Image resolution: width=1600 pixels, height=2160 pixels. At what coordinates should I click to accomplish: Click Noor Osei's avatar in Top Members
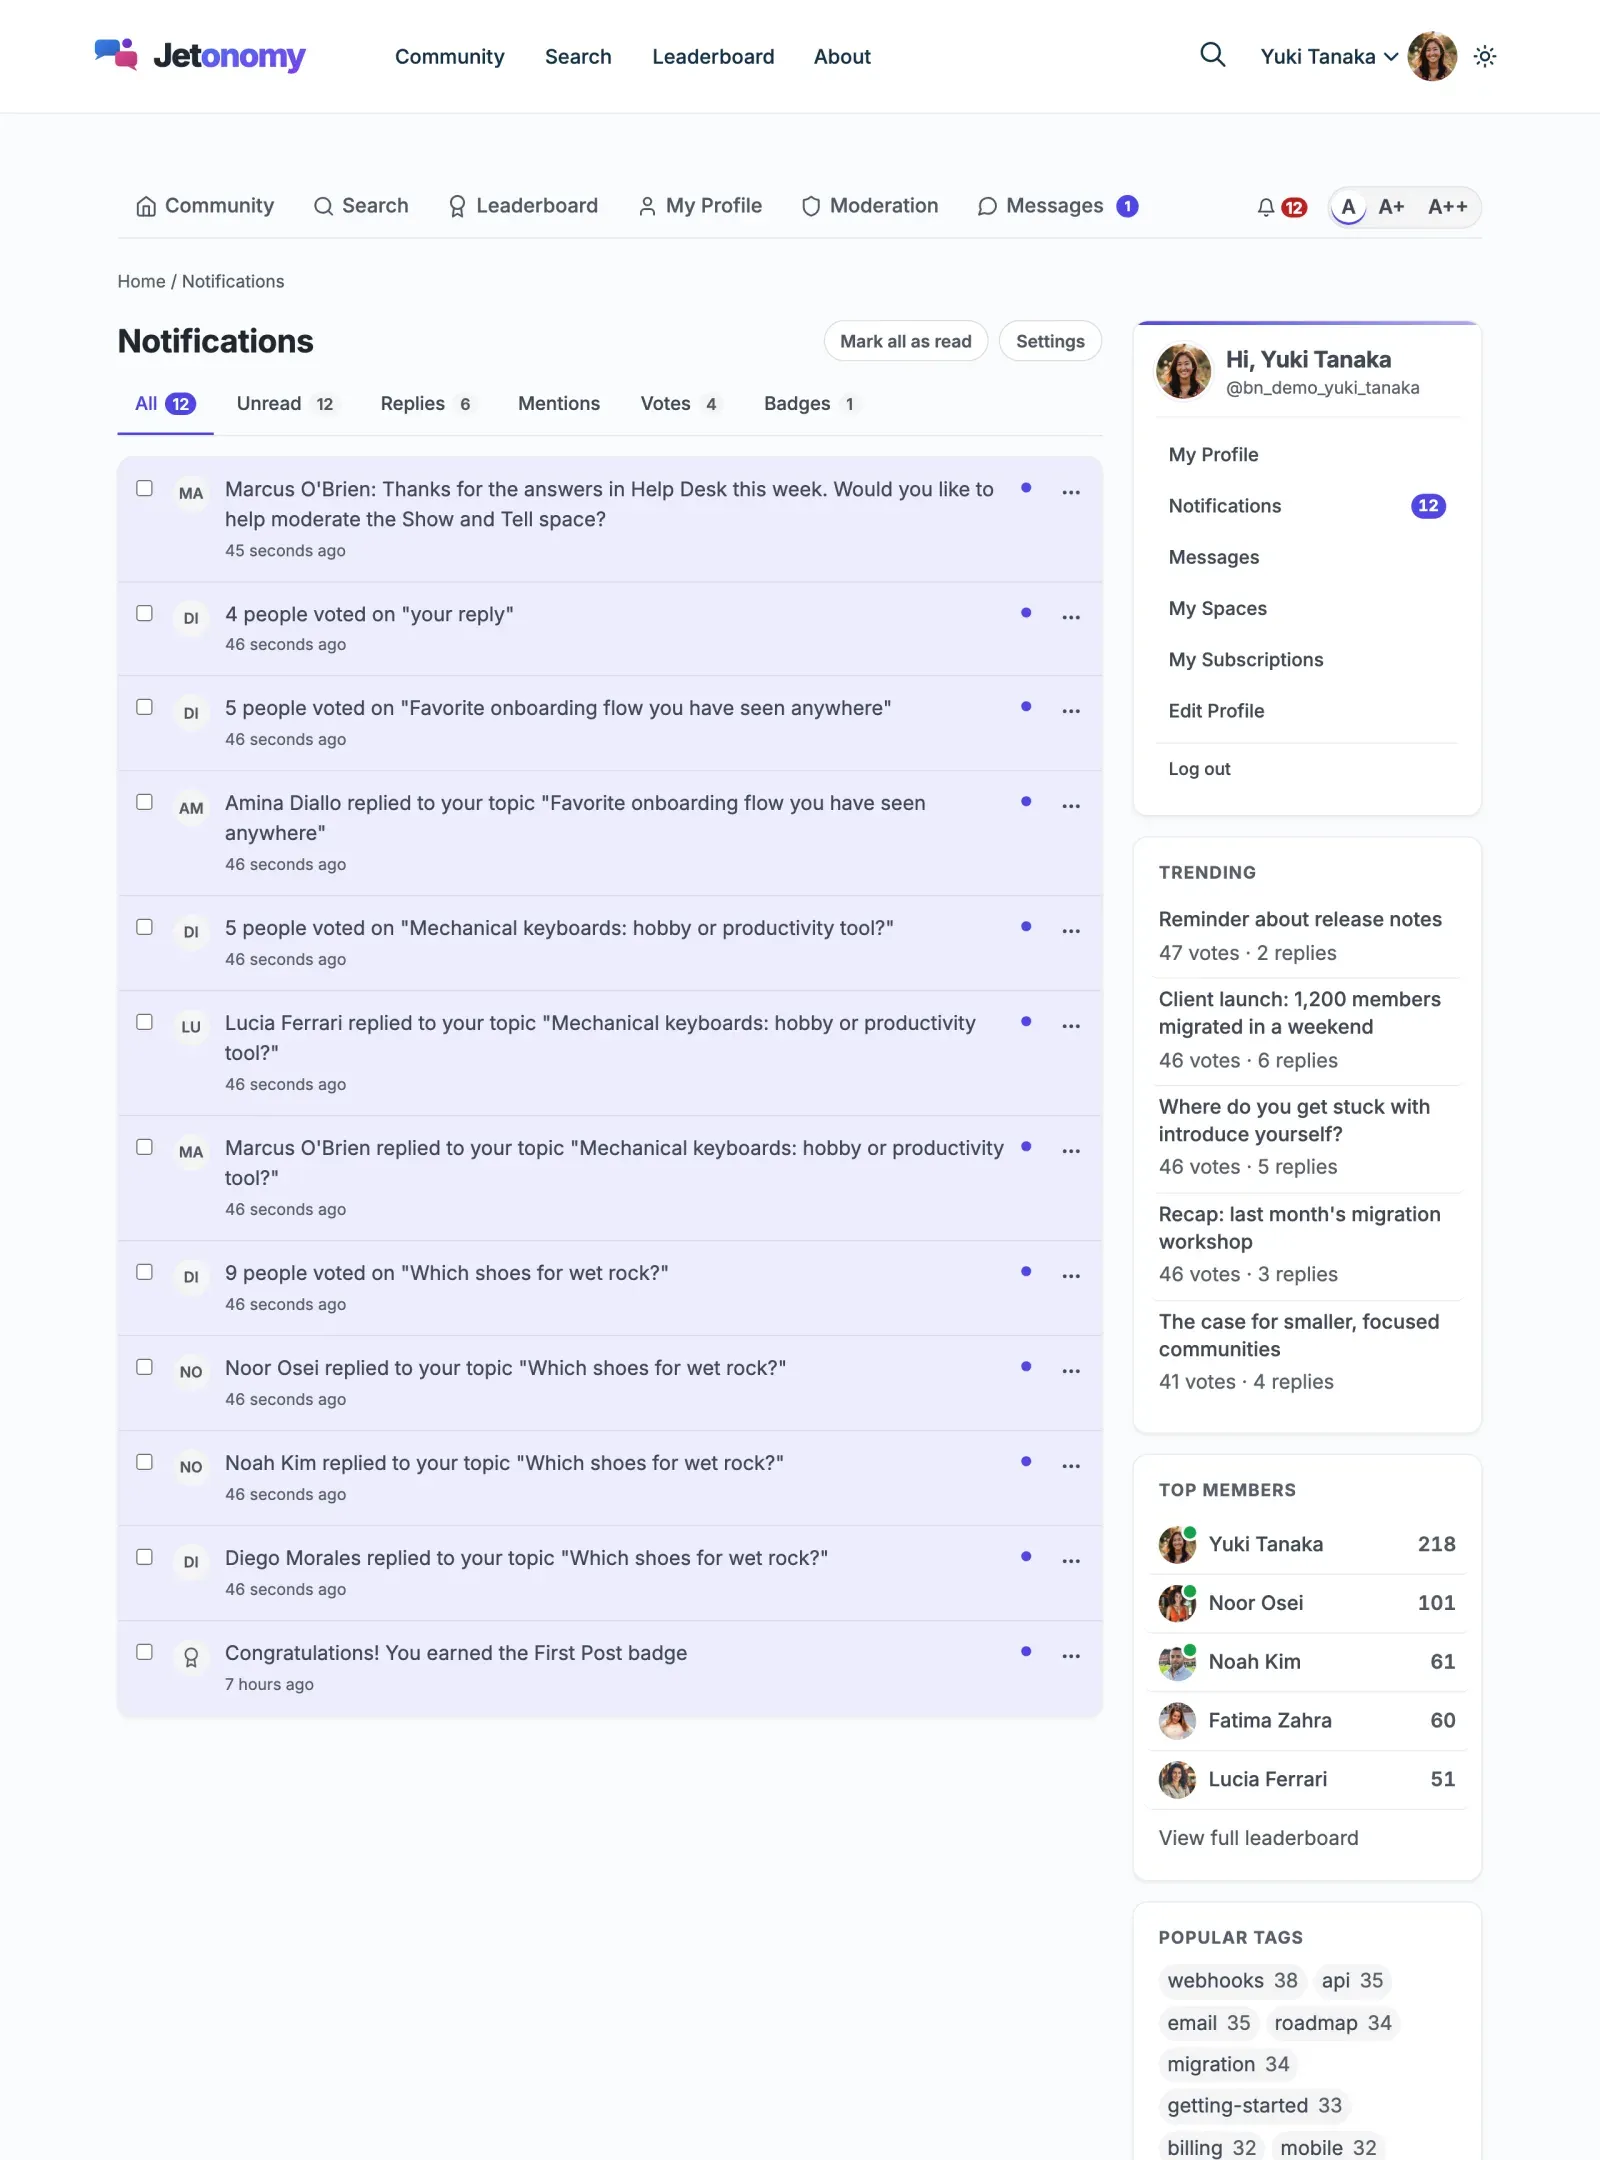coord(1177,1603)
